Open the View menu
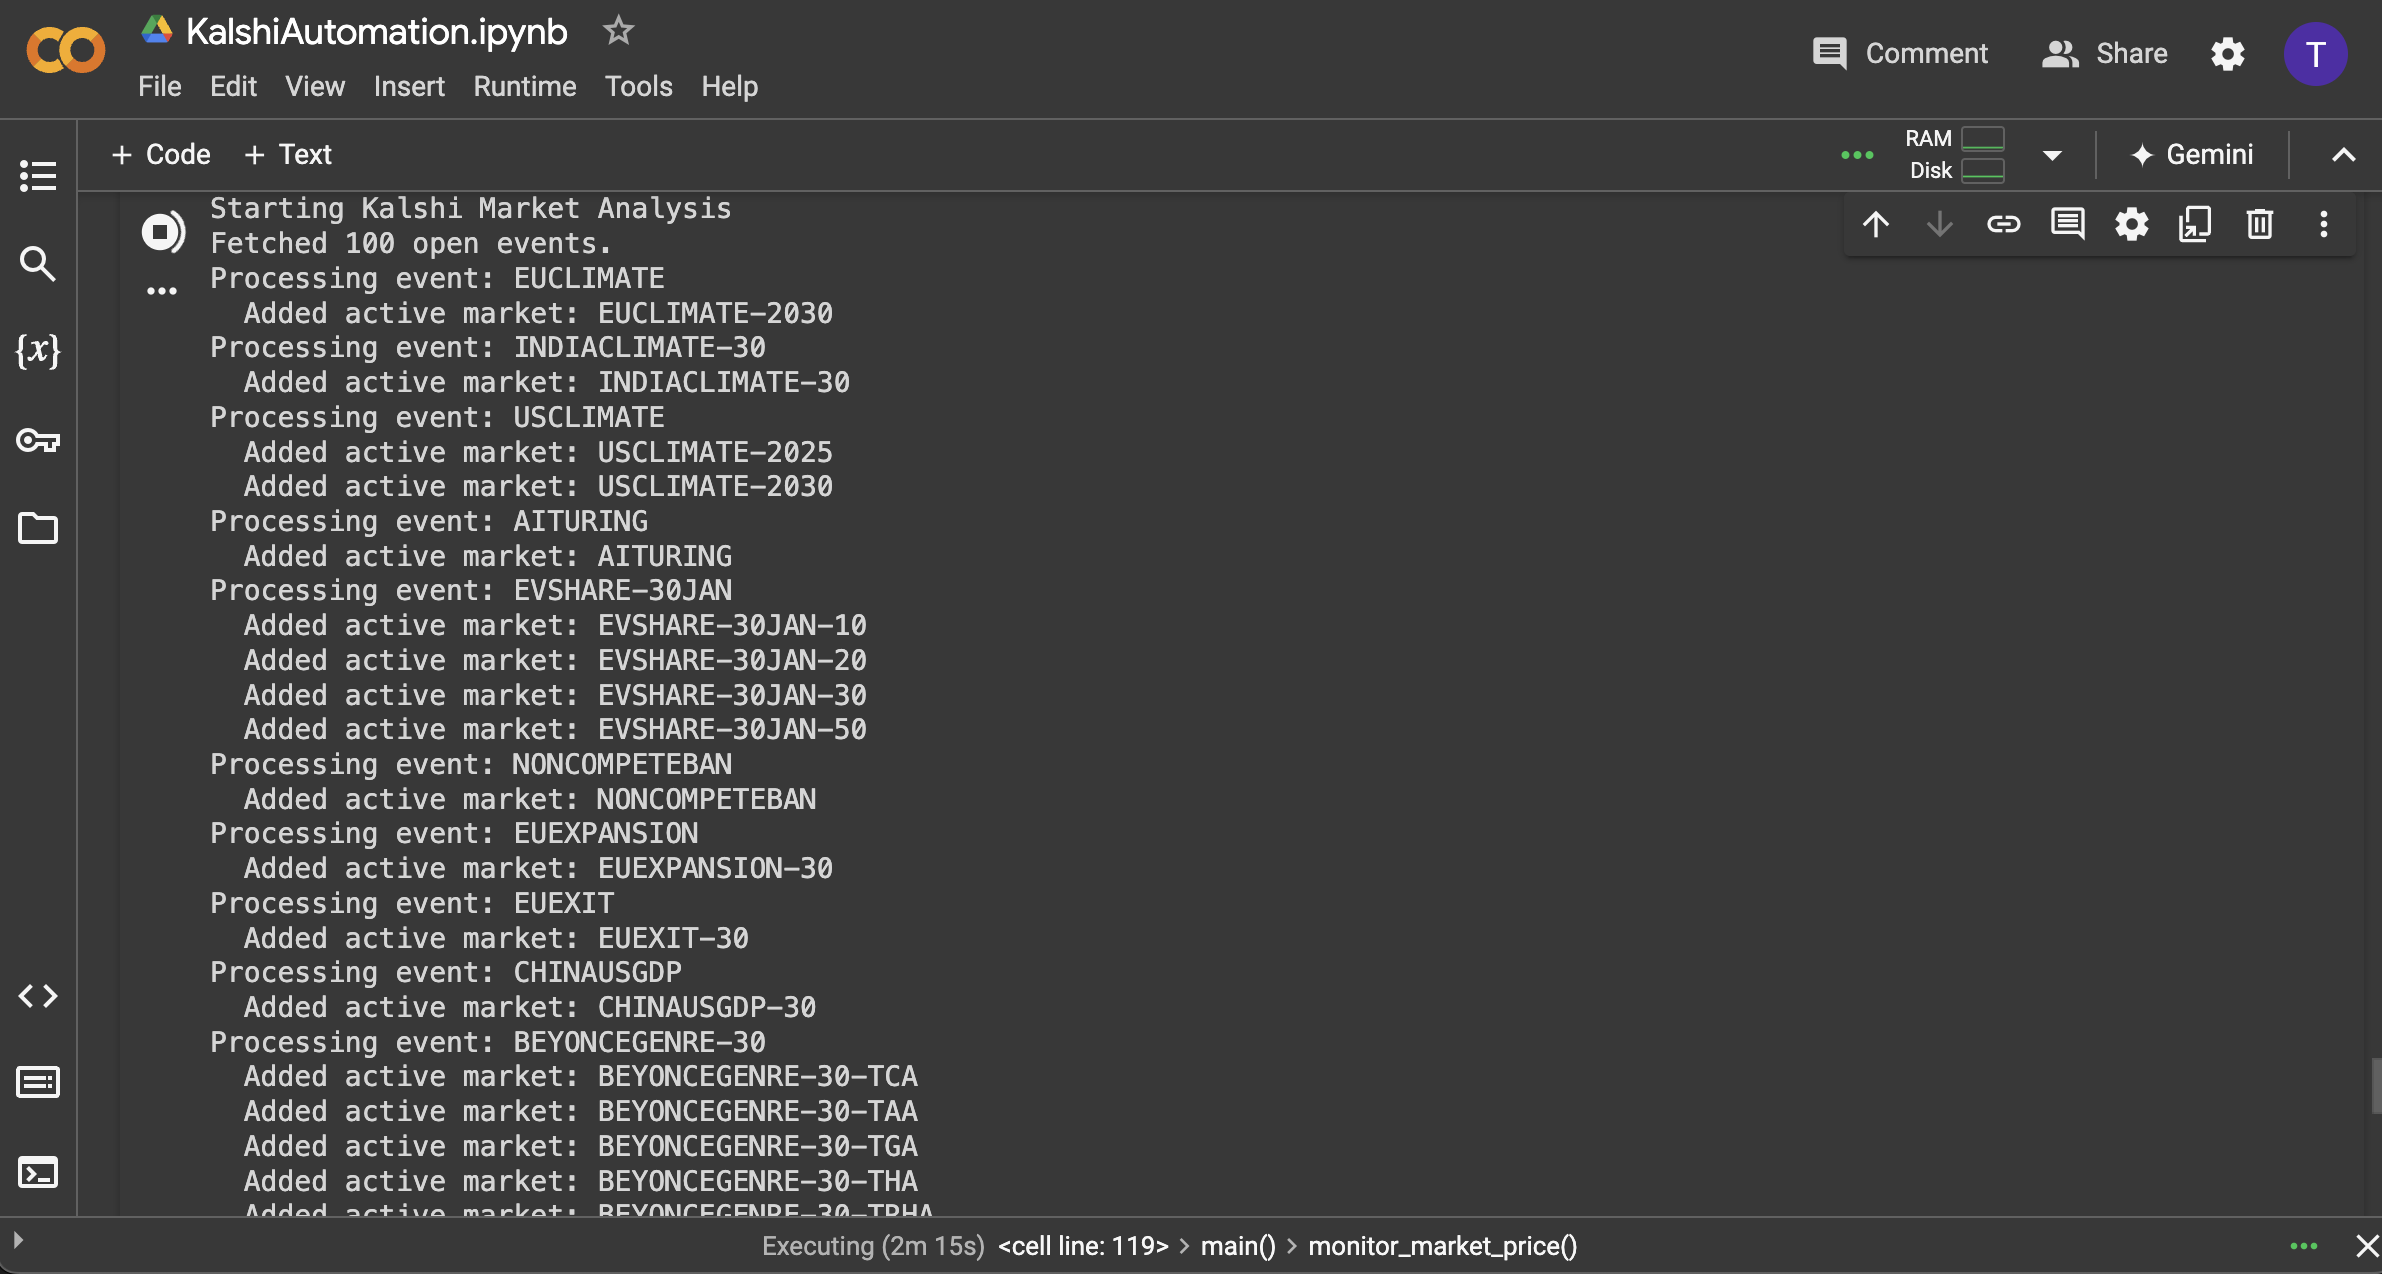The image size is (2382, 1274). click(x=315, y=86)
